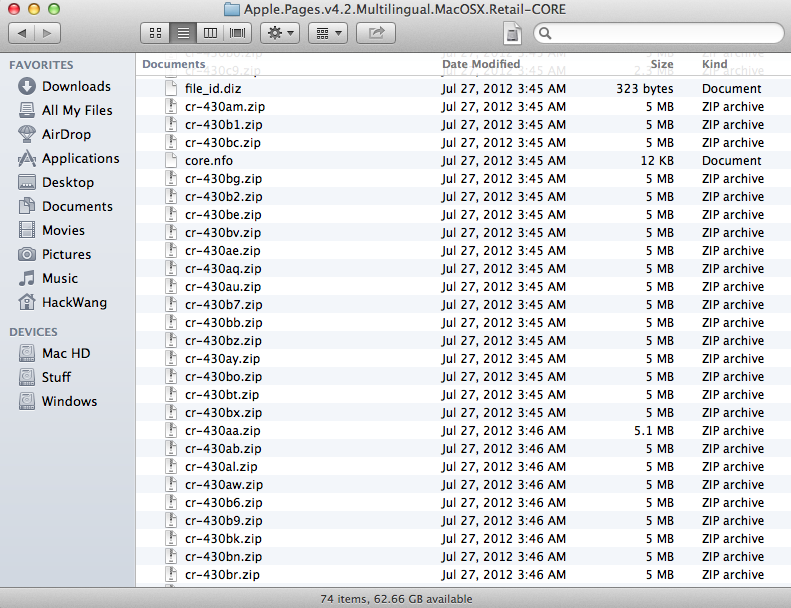Sort by the Kind column
This screenshot has height=608, width=791.
pos(714,64)
